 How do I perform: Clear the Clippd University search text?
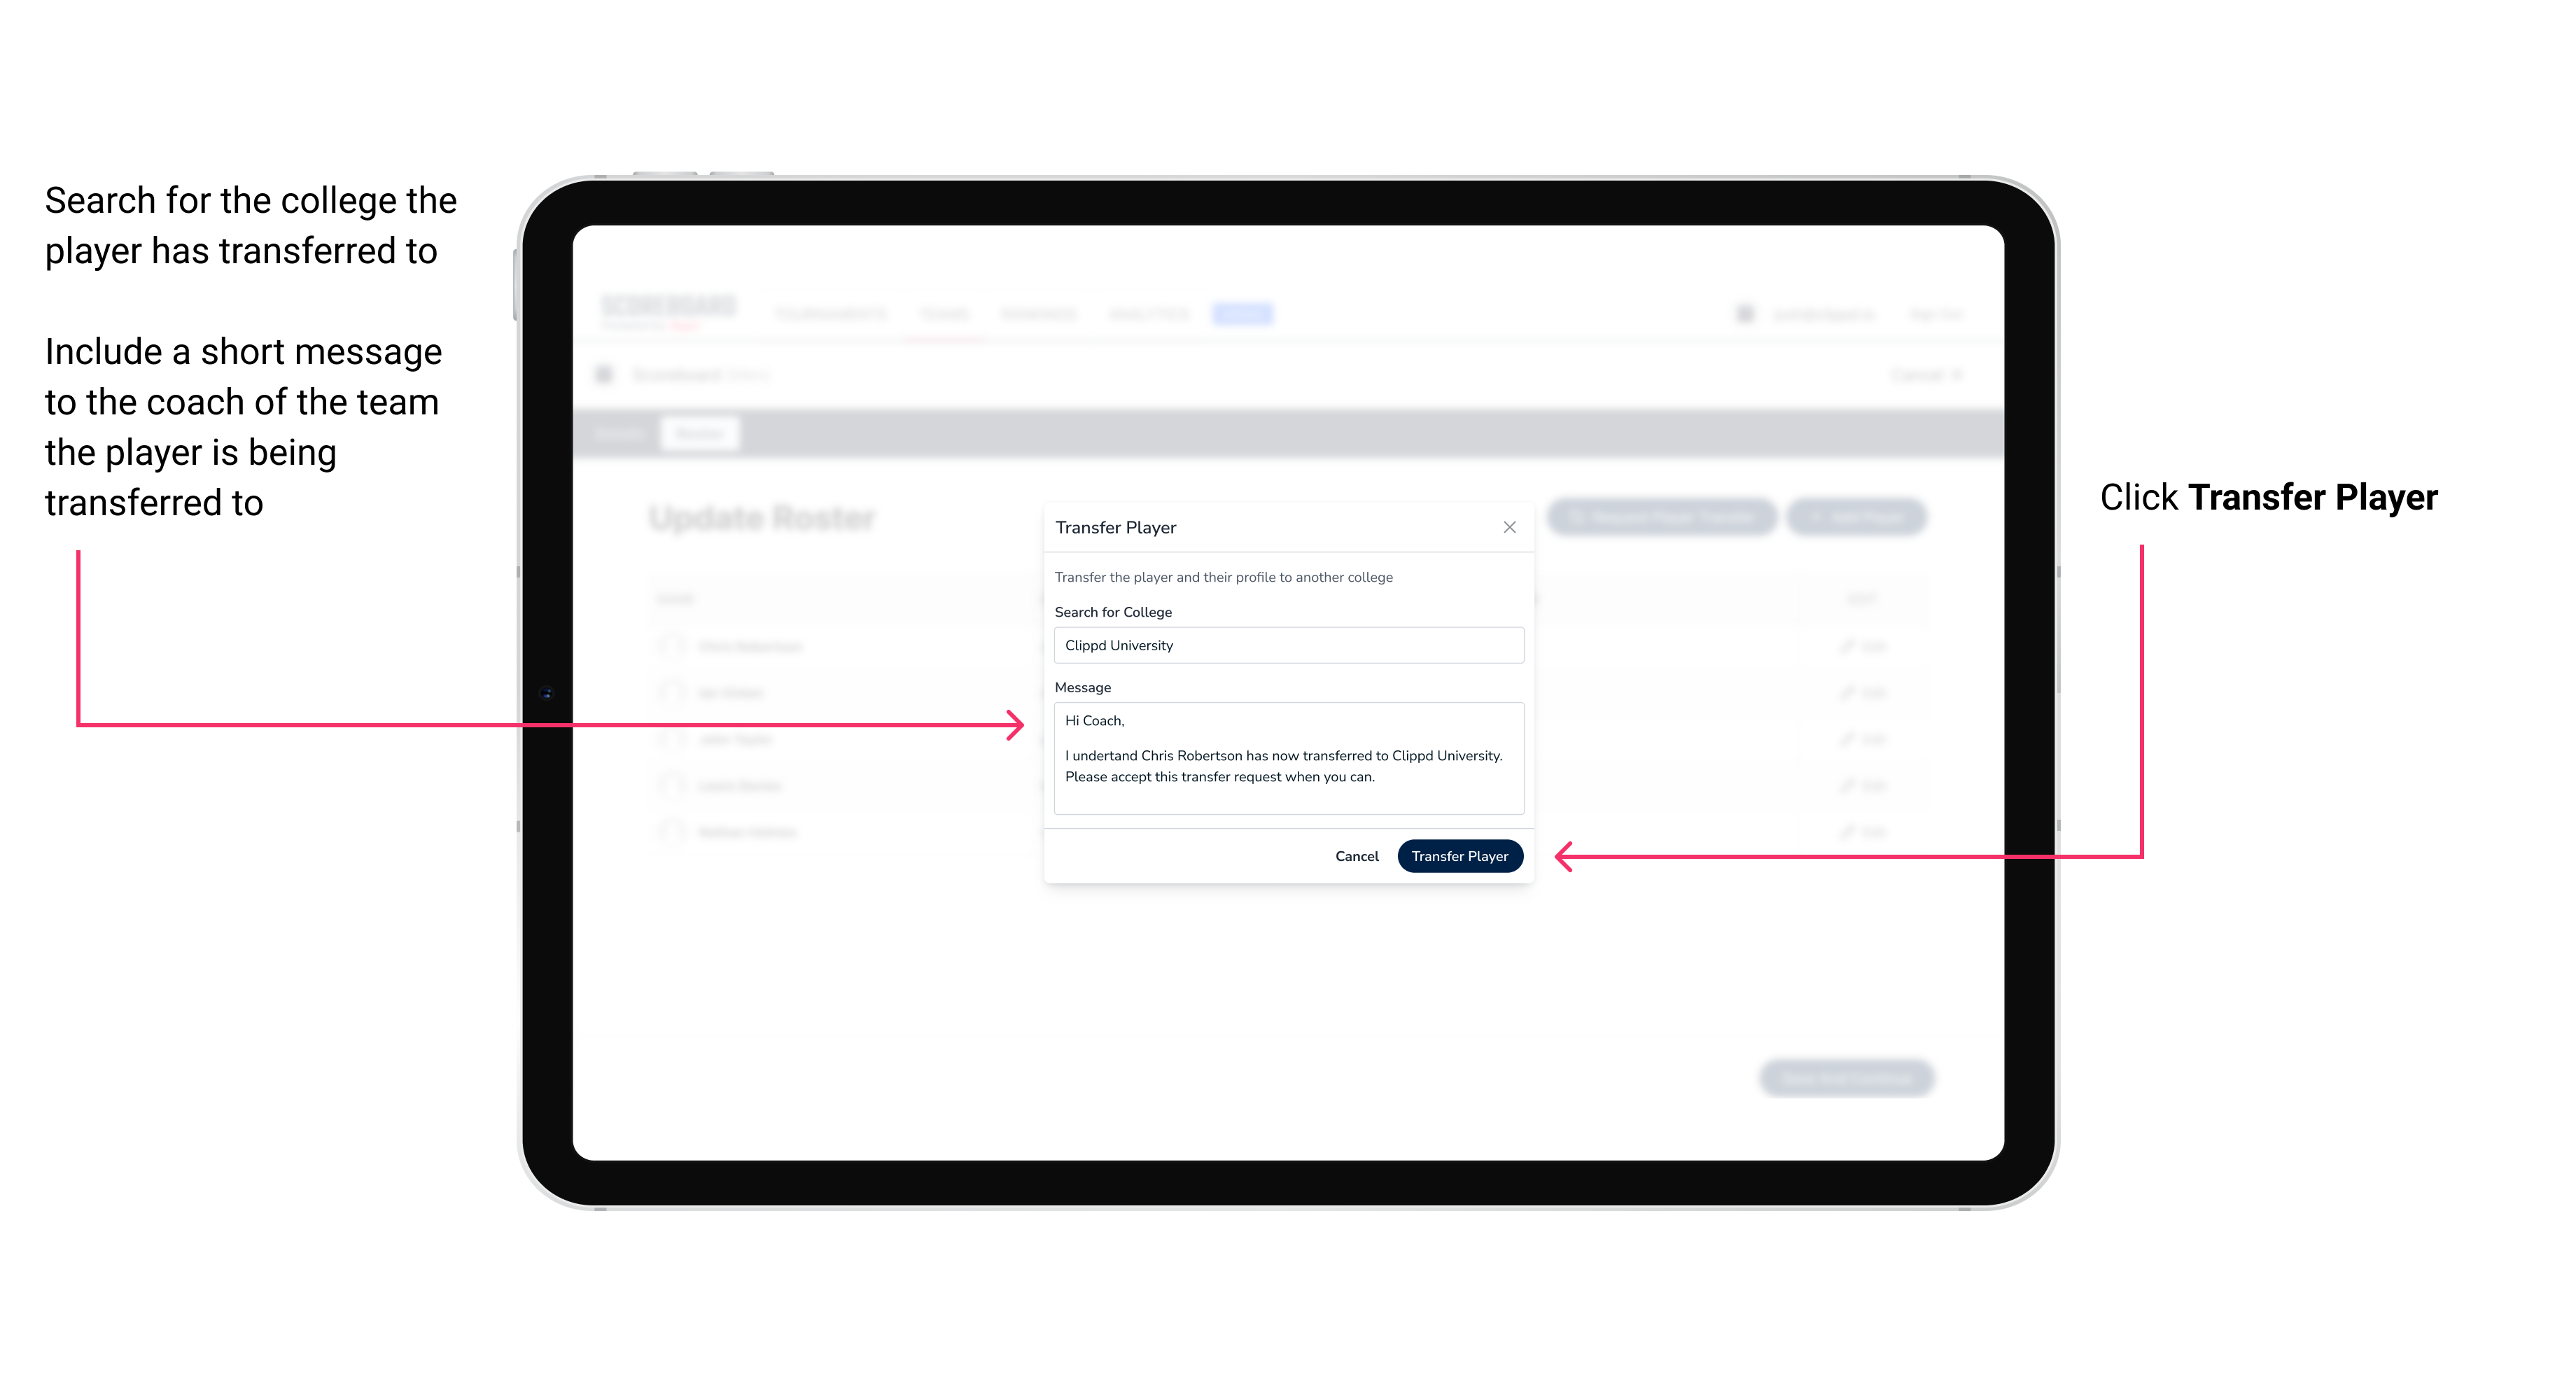pos(1284,645)
